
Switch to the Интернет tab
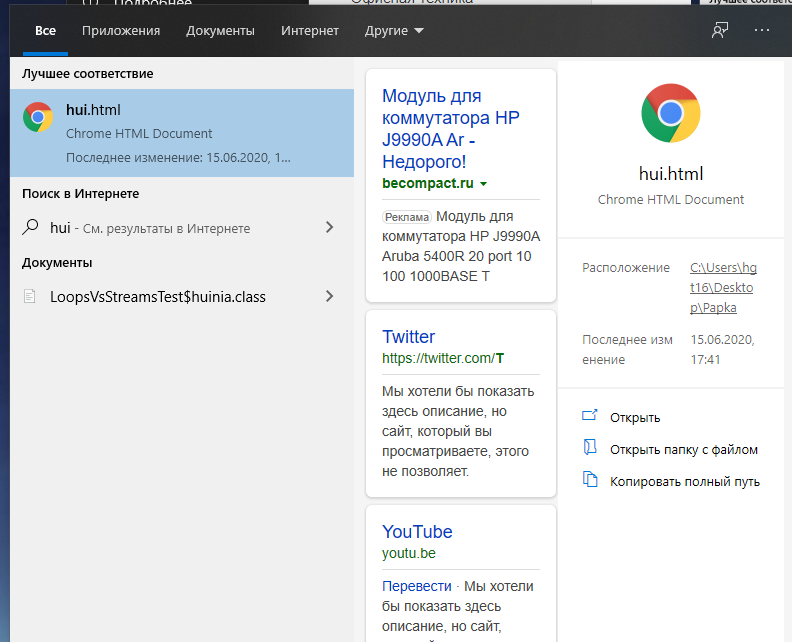tap(310, 31)
